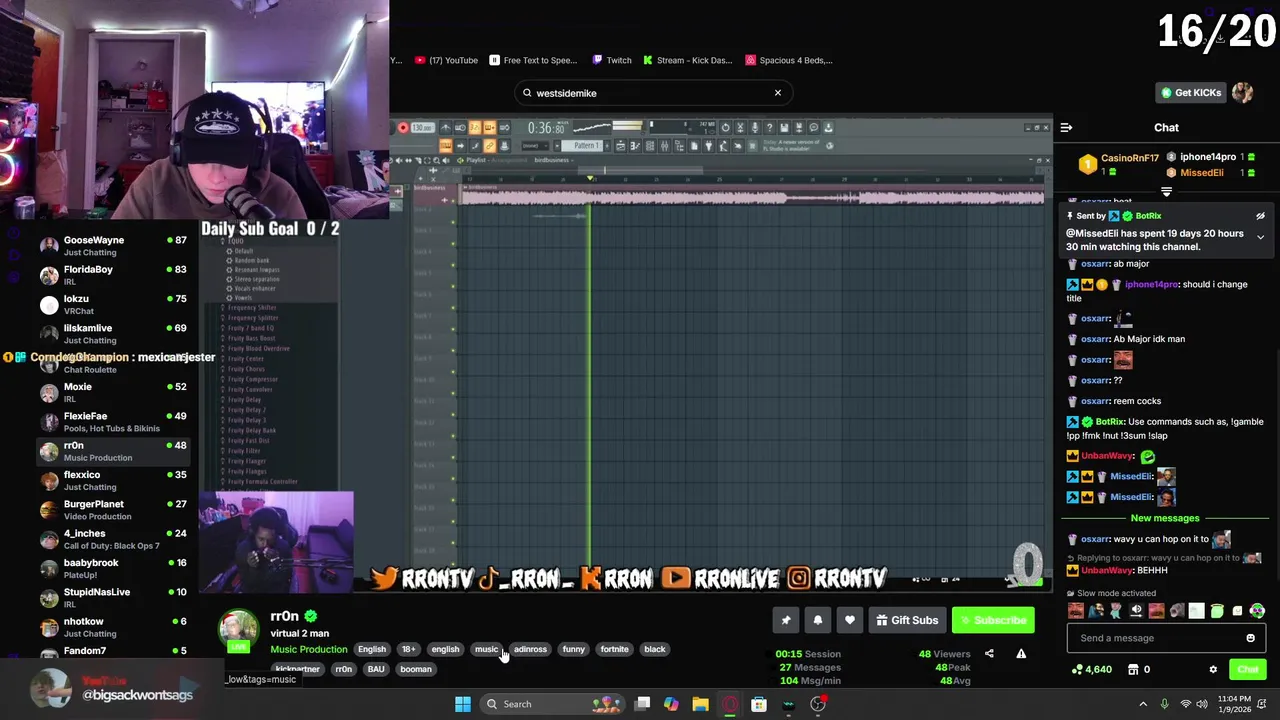Switch to the (17) YouTube browser tab

447,60
